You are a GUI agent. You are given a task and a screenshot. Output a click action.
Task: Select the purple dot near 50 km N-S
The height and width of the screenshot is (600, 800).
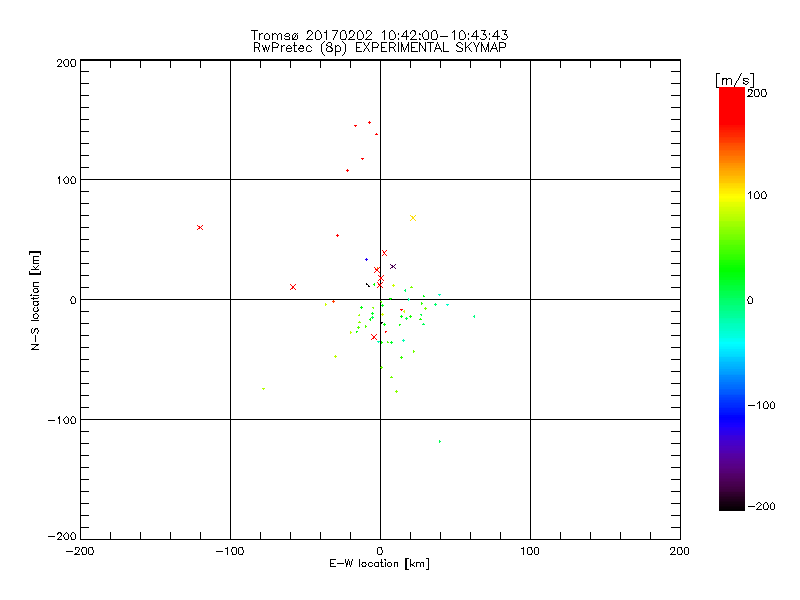pos(337,235)
